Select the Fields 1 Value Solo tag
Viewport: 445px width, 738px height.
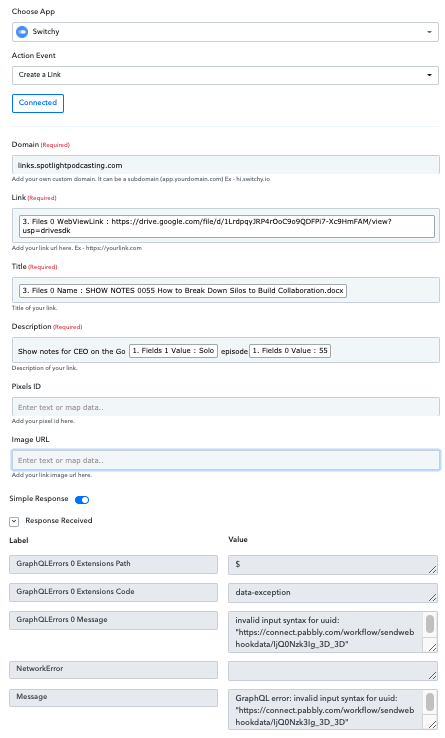click(x=173, y=351)
